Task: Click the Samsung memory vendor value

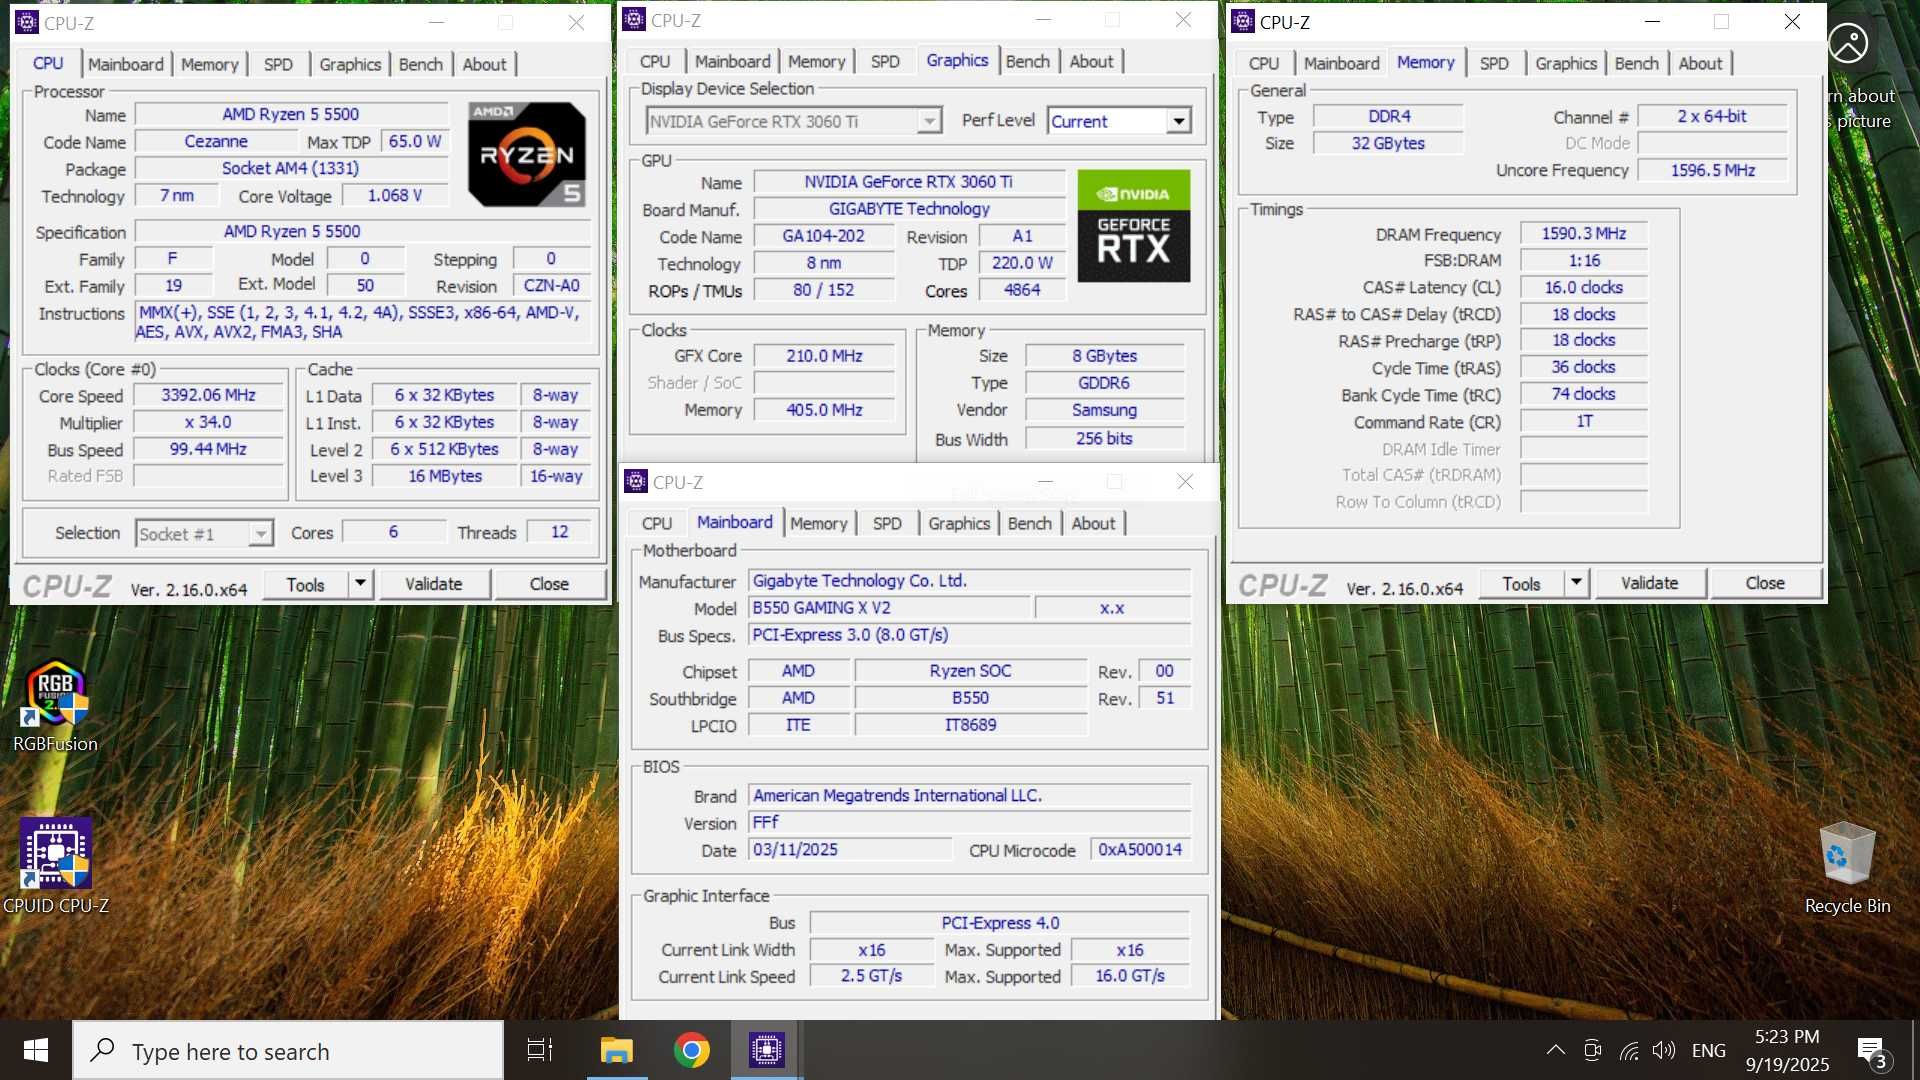Action: click(x=1104, y=409)
